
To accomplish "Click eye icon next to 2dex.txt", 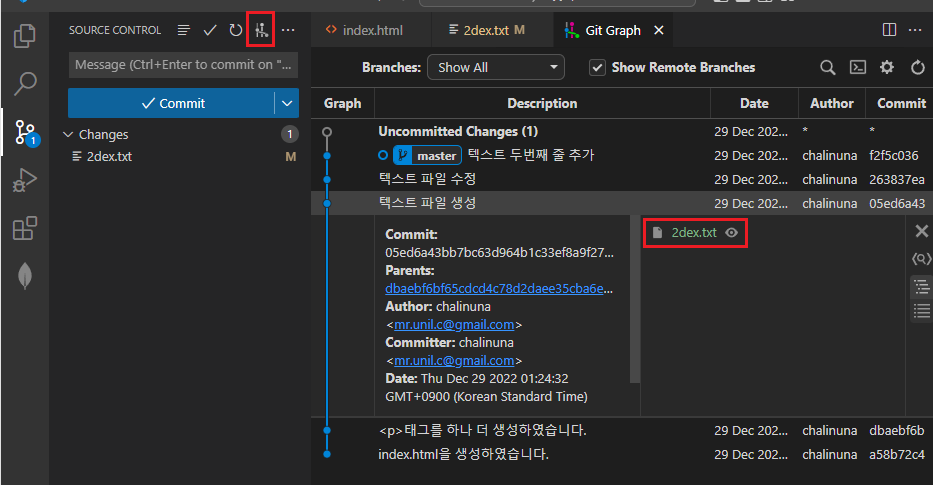I will 731,233.
